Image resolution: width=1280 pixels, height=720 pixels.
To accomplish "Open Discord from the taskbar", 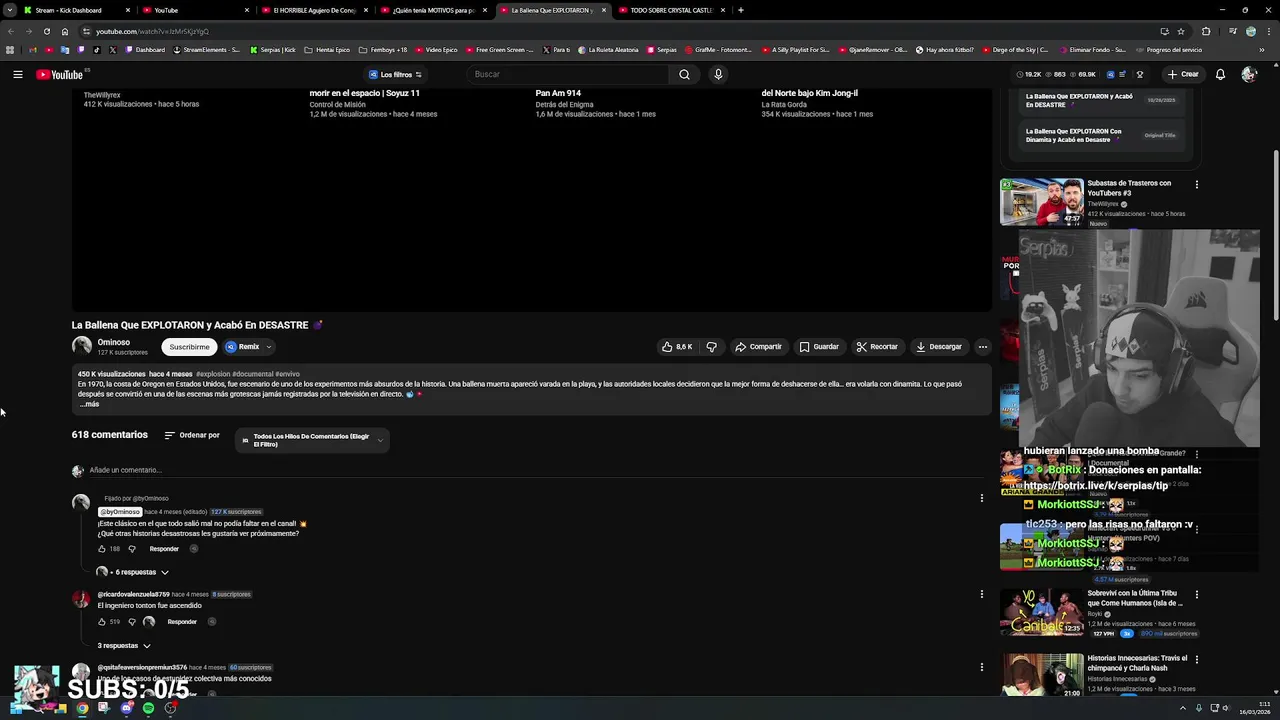I will pyautogui.click(x=126, y=708).
